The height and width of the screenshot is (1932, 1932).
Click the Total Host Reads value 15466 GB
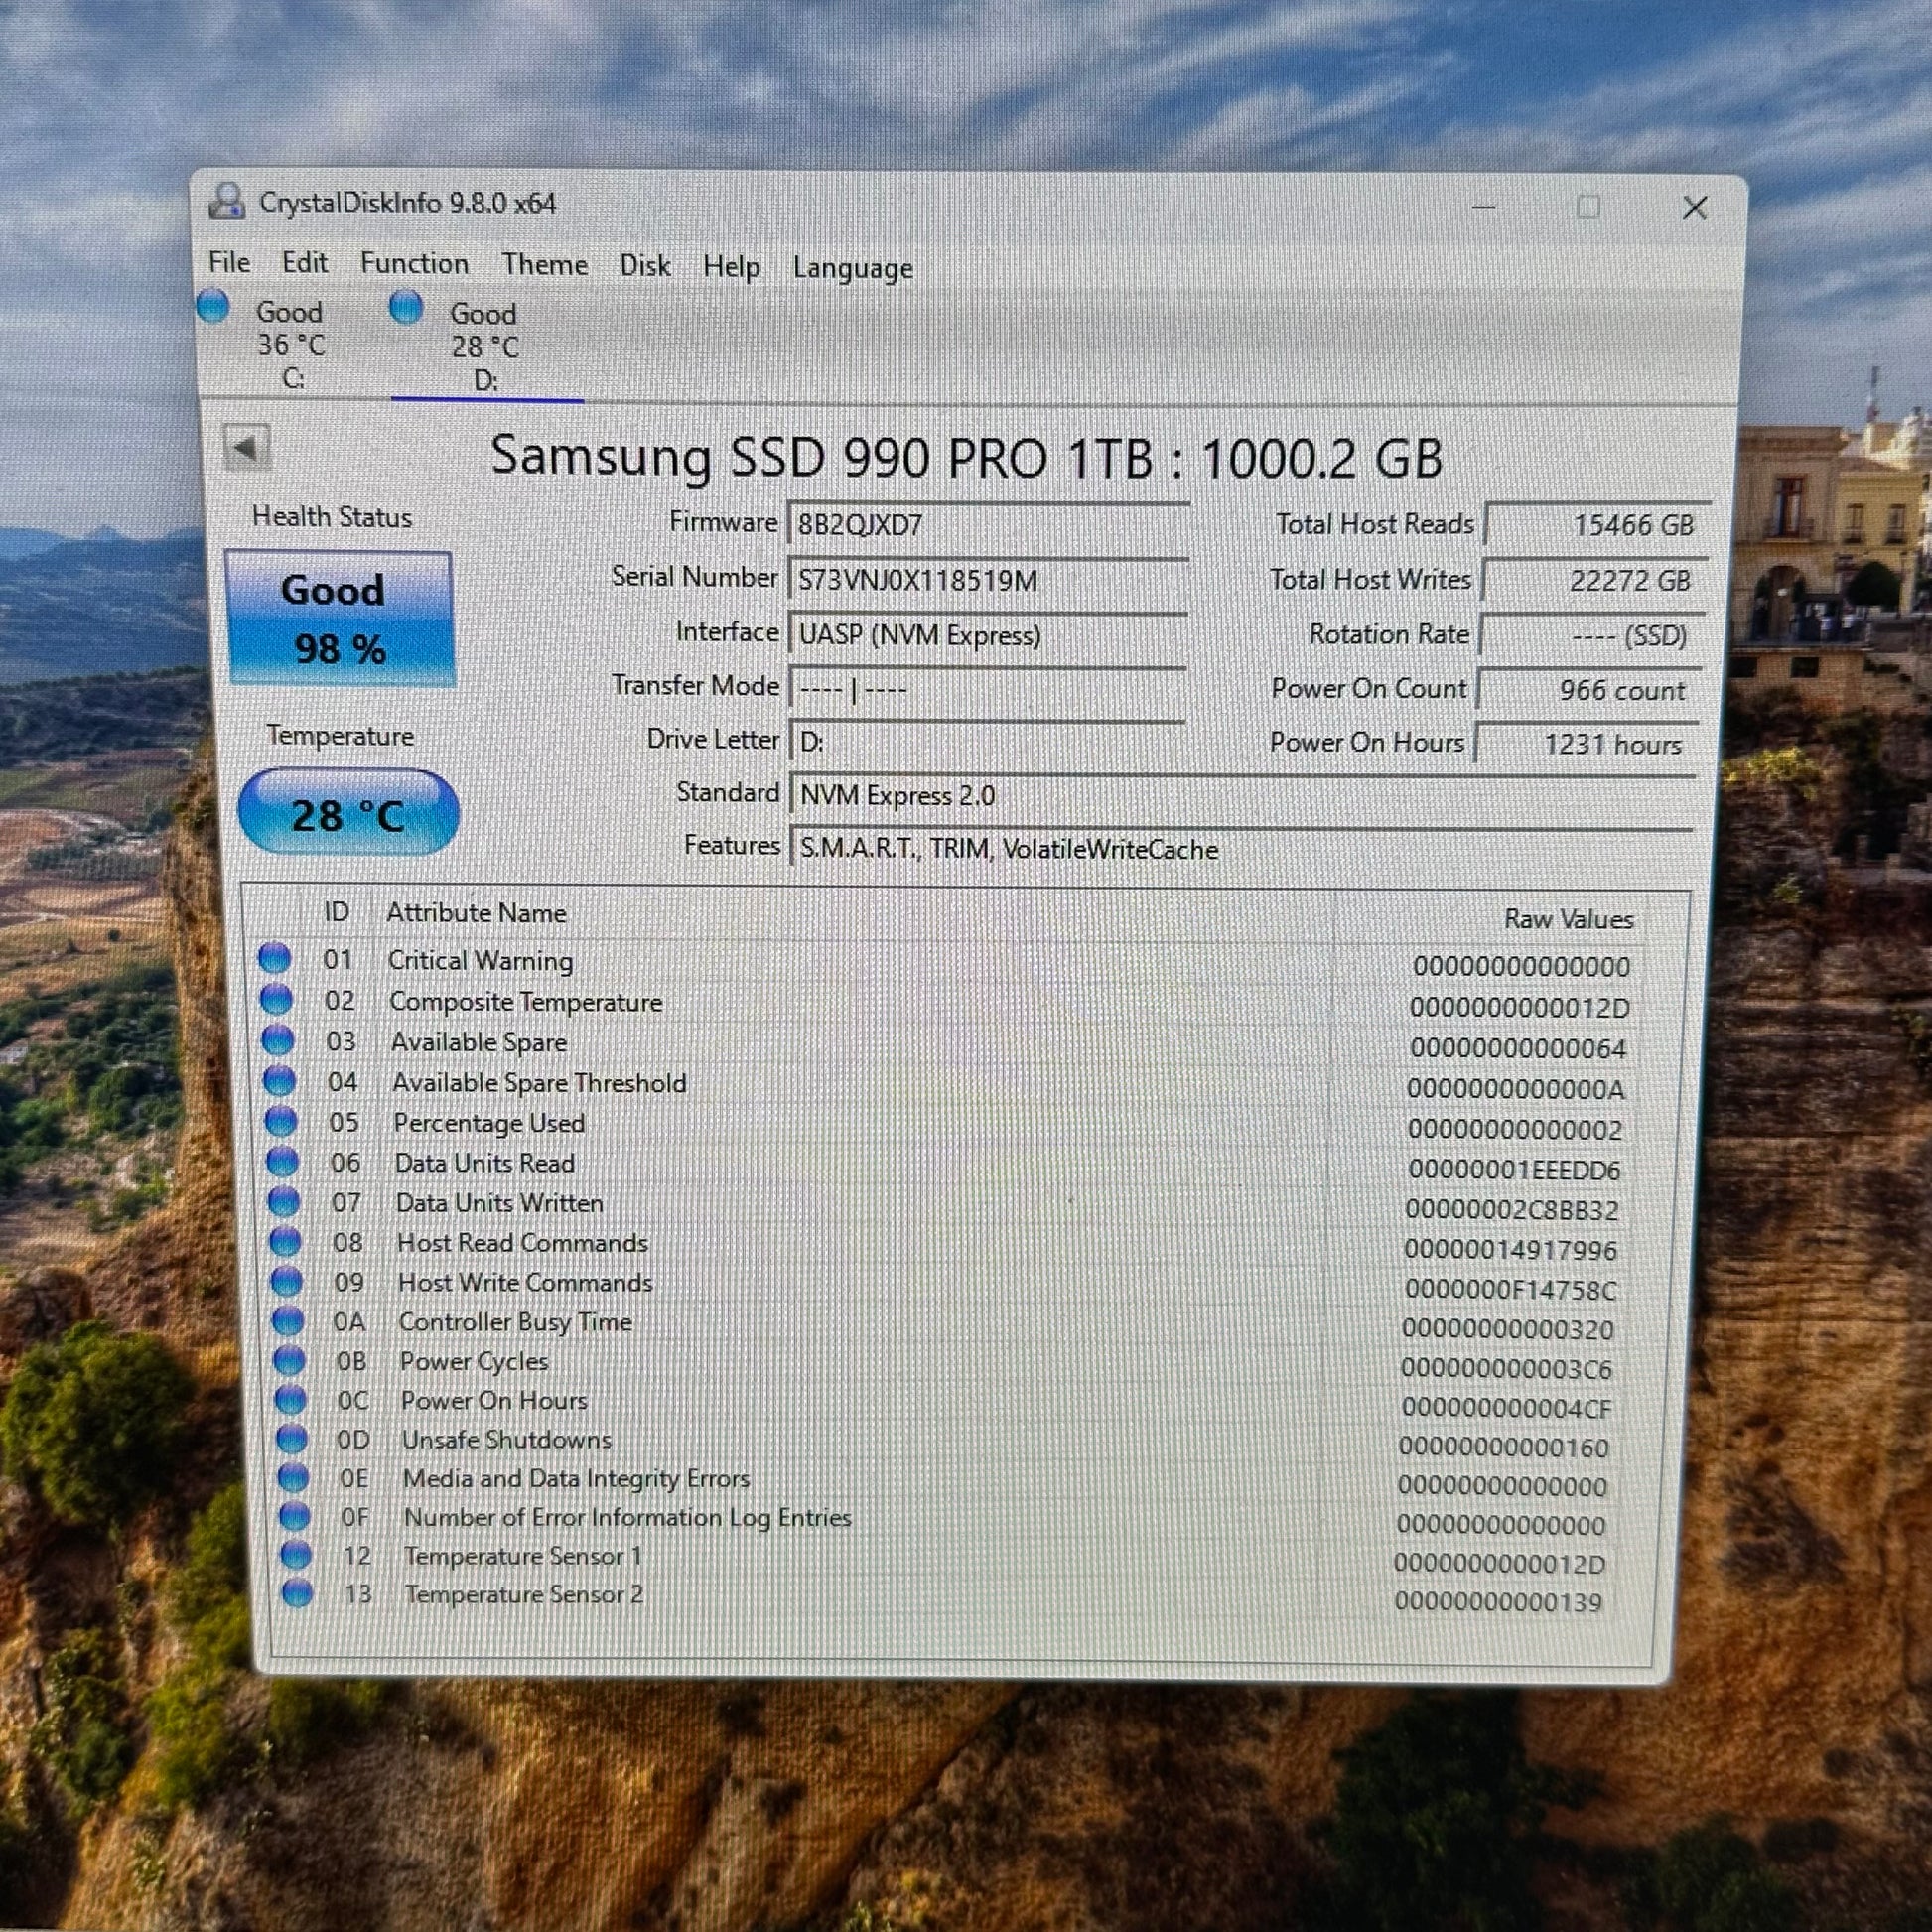pos(1596,525)
